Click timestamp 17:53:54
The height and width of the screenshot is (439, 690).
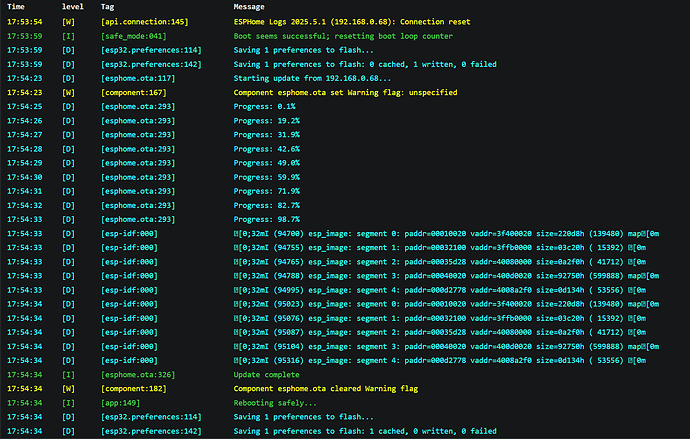pyautogui.click(x=25, y=22)
